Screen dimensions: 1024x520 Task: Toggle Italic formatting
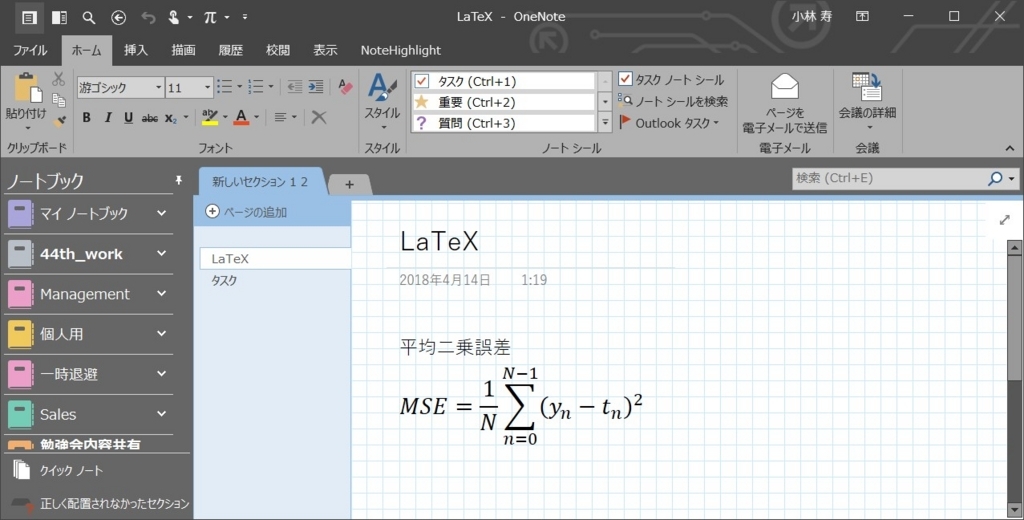(x=108, y=118)
